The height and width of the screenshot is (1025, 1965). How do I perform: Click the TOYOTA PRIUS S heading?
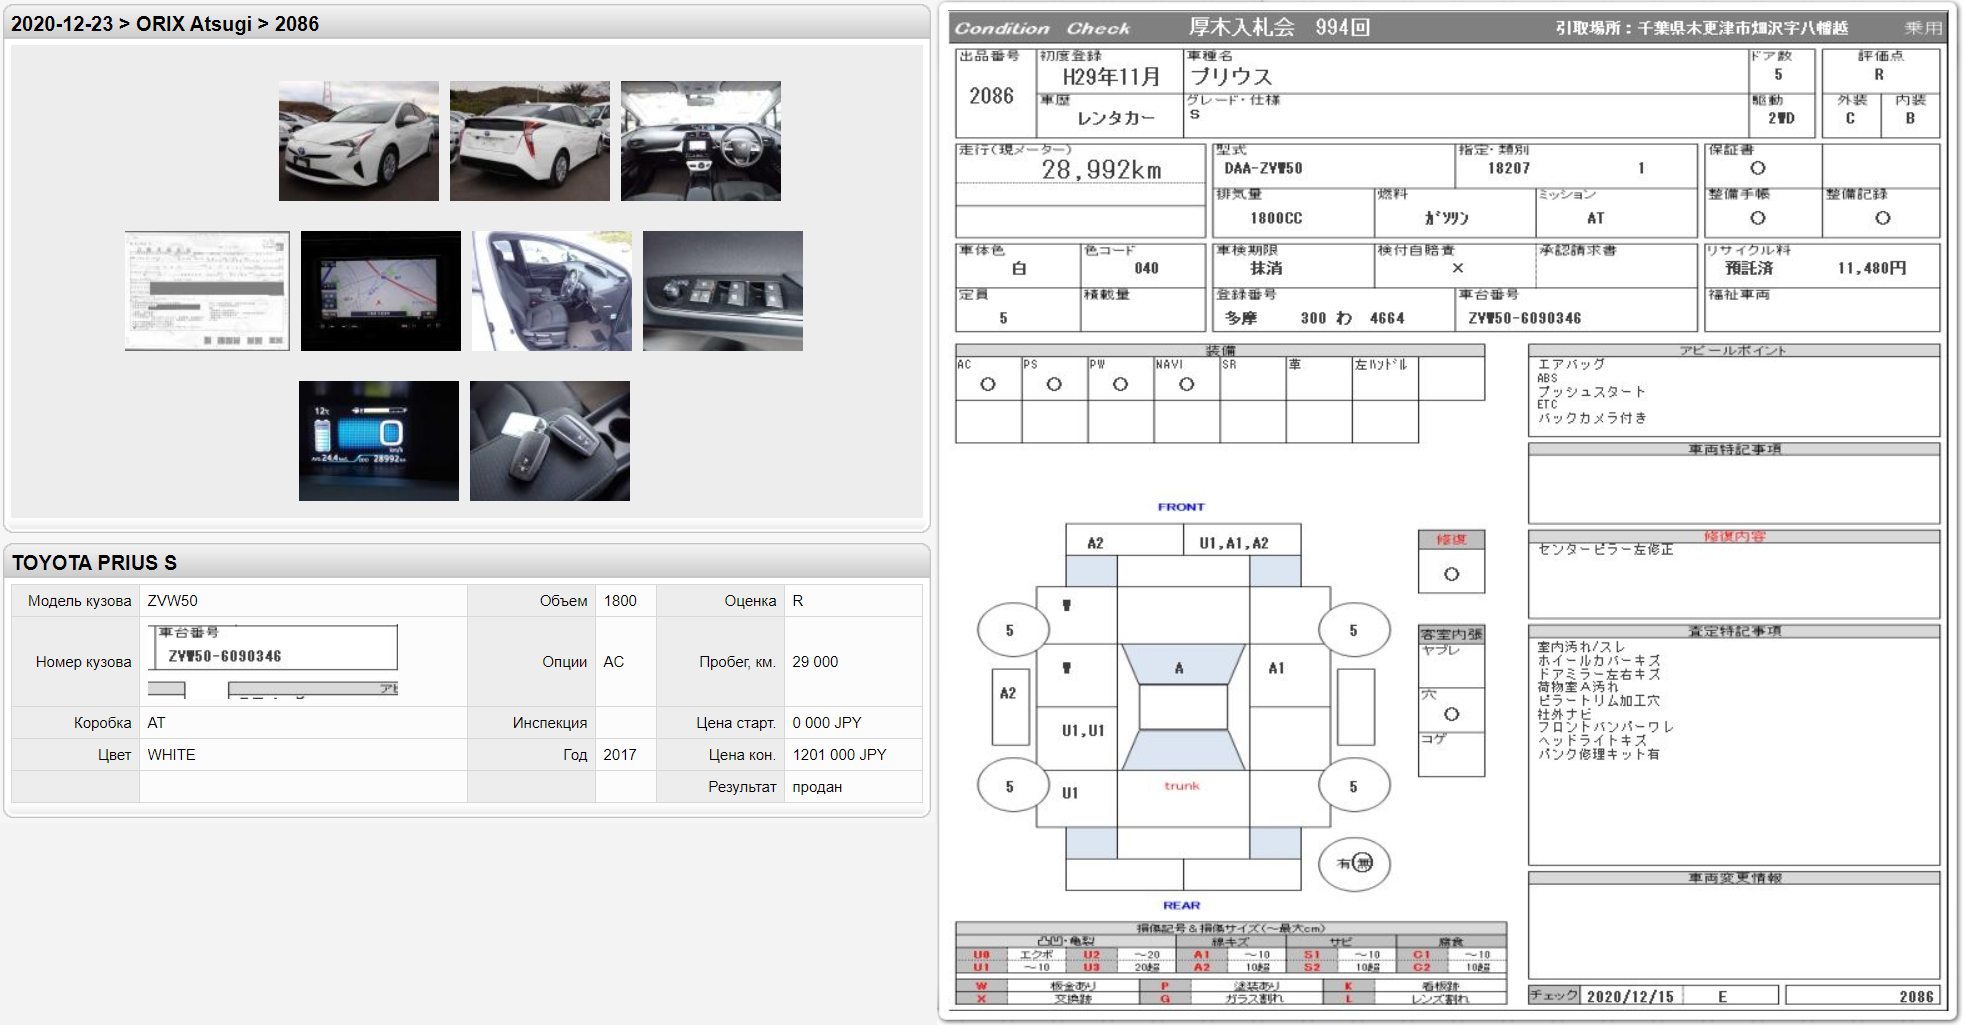coord(94,563)
